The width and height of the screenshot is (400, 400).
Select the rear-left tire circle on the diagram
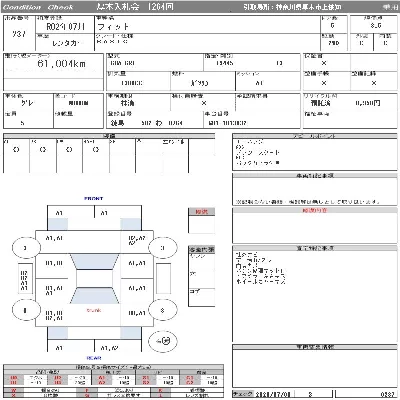[26, 310]
